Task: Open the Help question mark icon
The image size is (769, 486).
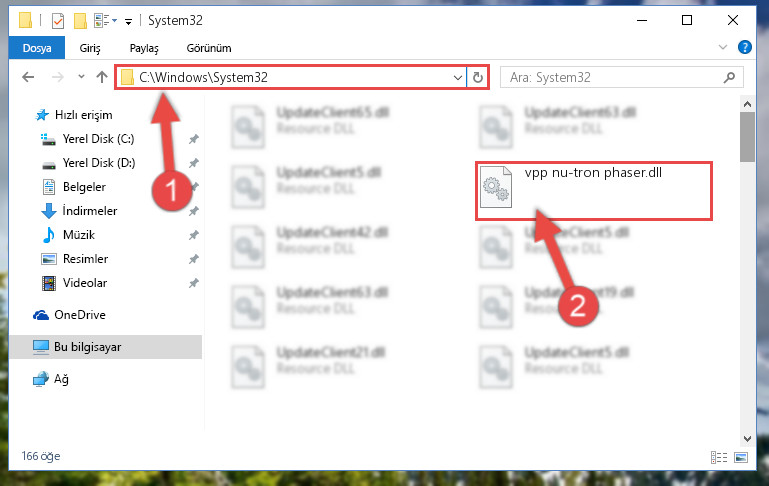Action: pyautogui.click(x=744, y=47)
